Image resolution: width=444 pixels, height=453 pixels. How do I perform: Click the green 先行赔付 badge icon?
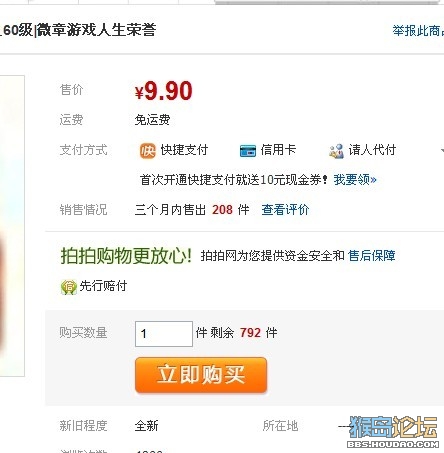(x=69, y=287)
